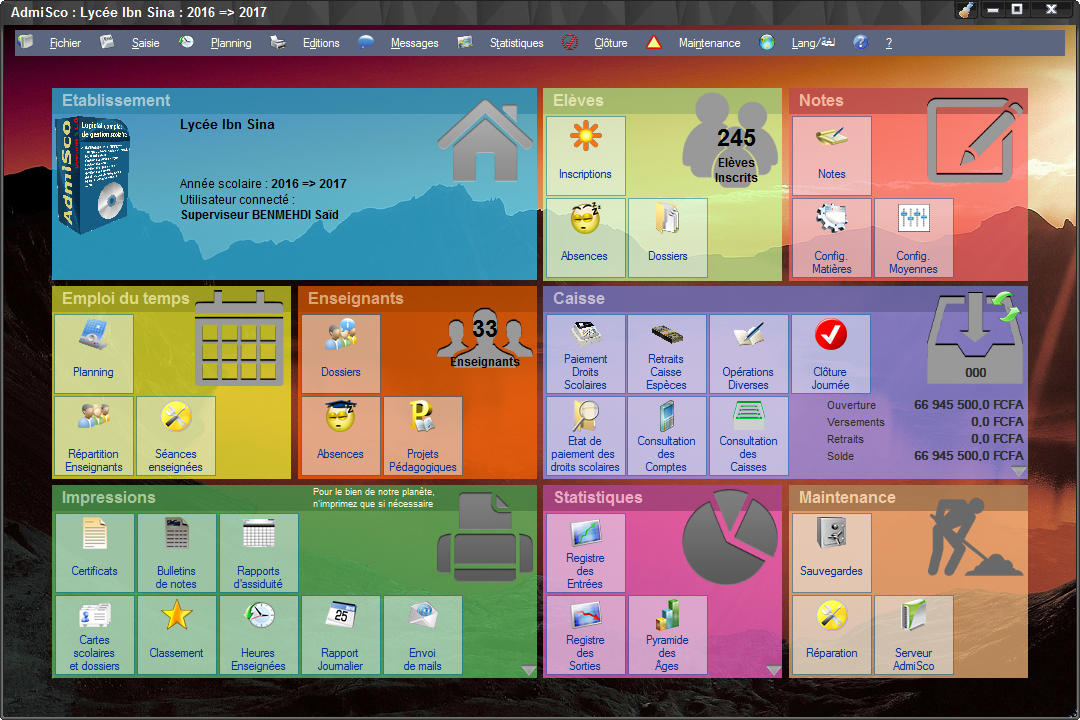Open the Fichier menu

[65, 43]
